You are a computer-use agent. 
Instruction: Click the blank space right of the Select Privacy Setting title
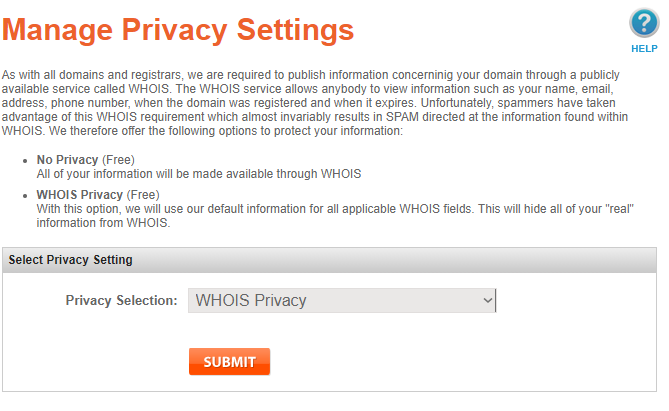[400, 260]
